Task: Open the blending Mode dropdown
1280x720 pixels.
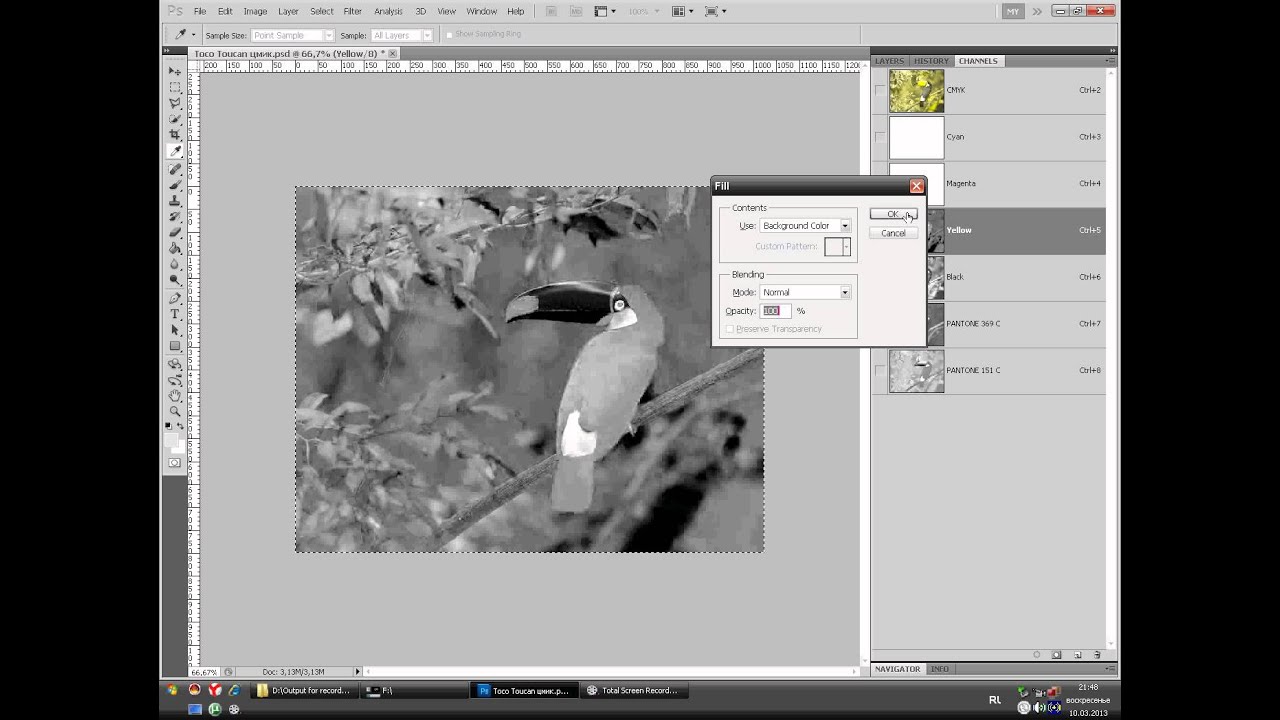Action: (805, 292)
